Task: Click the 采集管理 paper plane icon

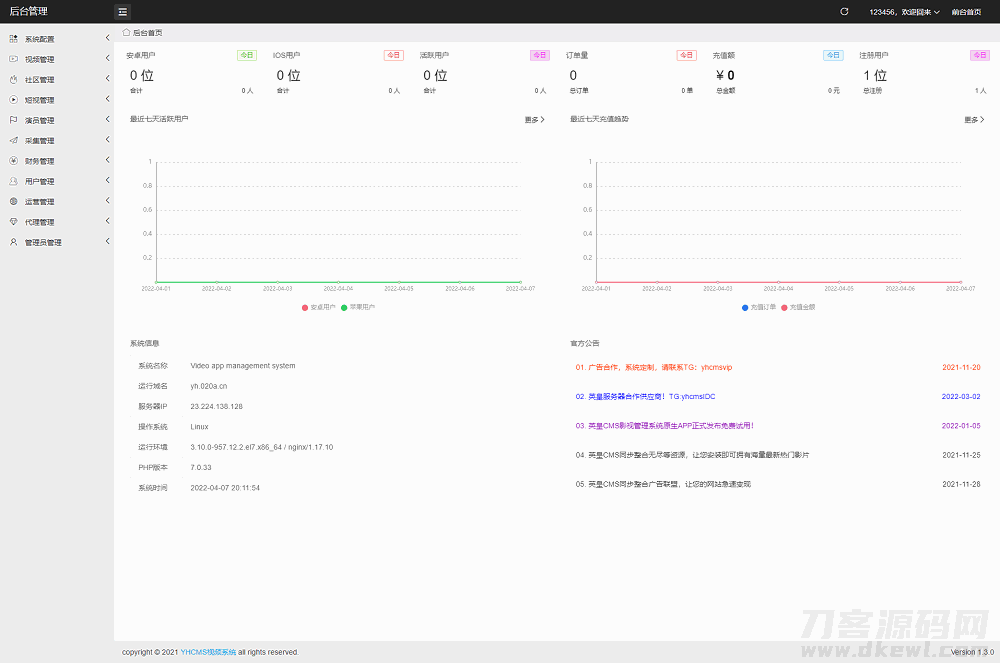Action: tap(14, 141)
